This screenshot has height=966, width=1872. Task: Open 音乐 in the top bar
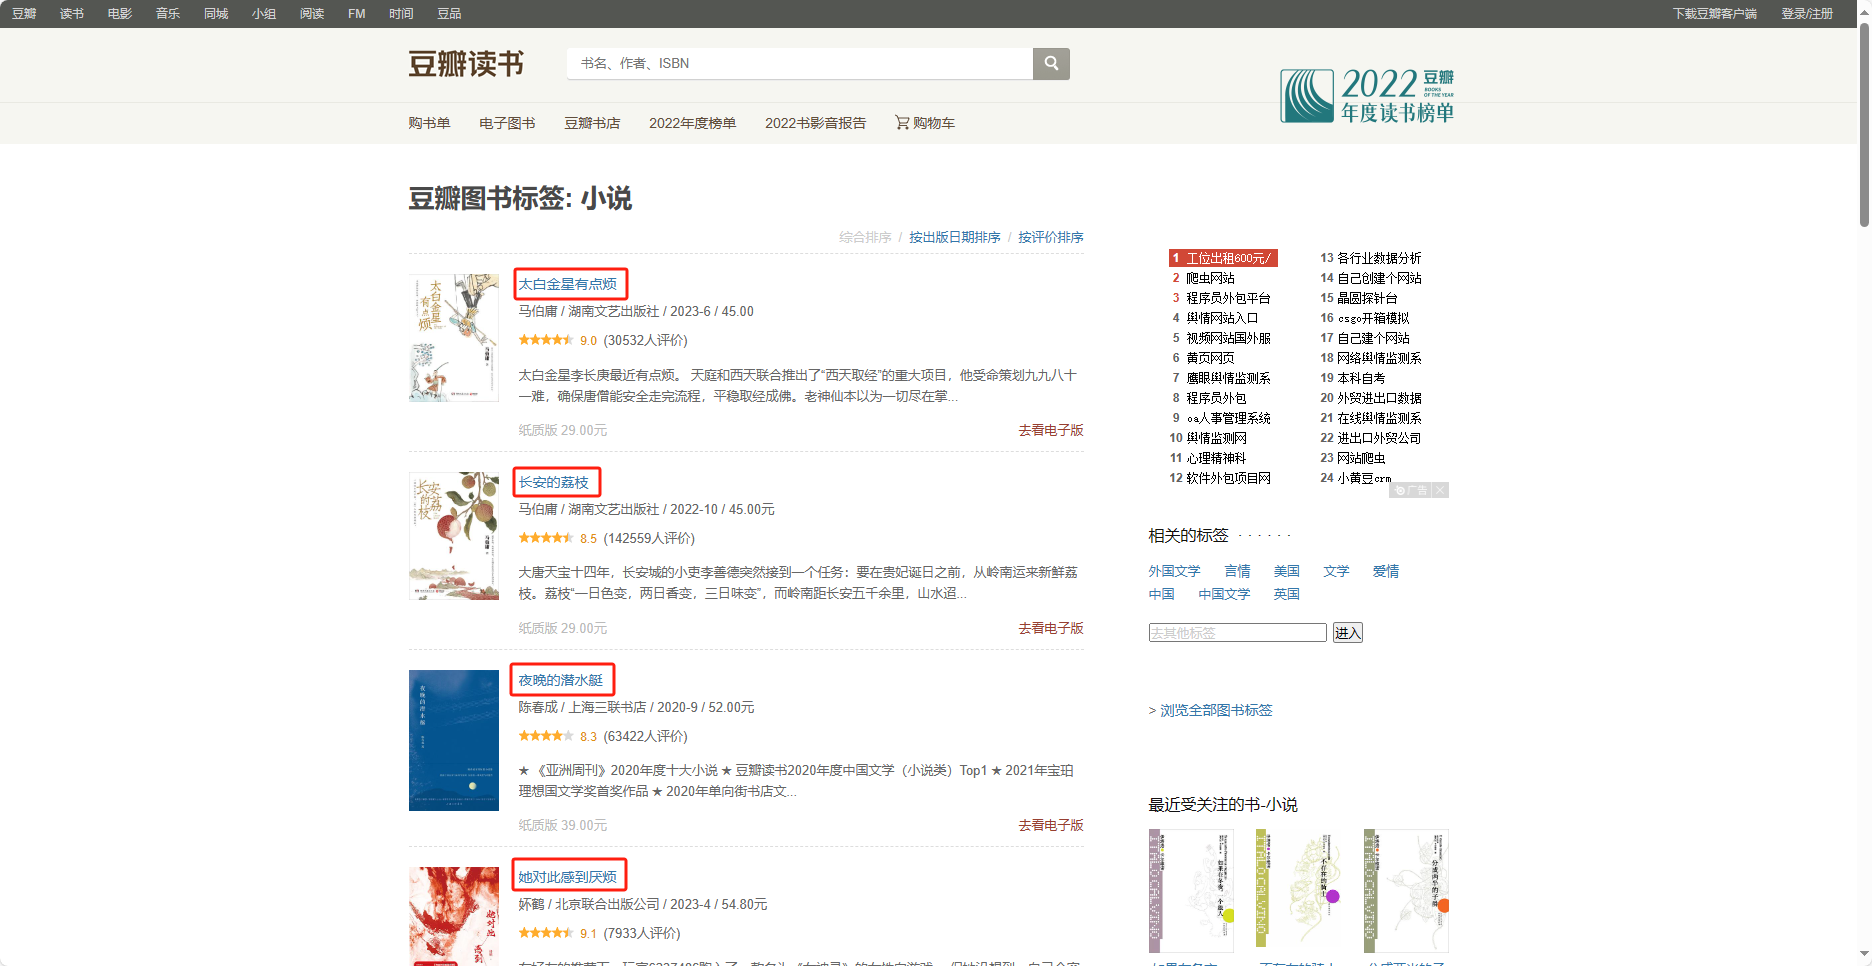click(x=168, y=14)
